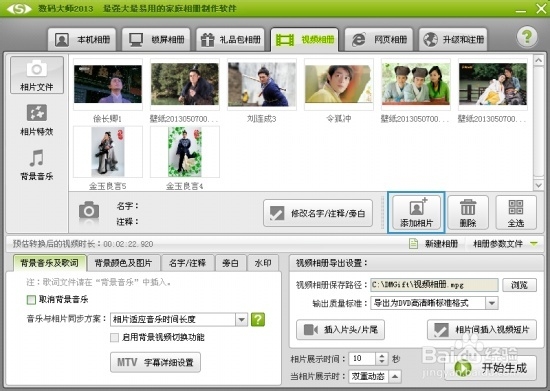The height and width of the screenshot is (391, 550).
Task: Toggle the 取消背景音乐 checkbox
Action: [31, 299]
